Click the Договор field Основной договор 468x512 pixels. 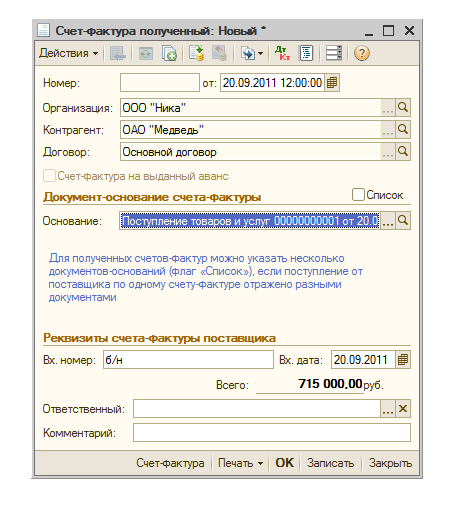[250, 152]
